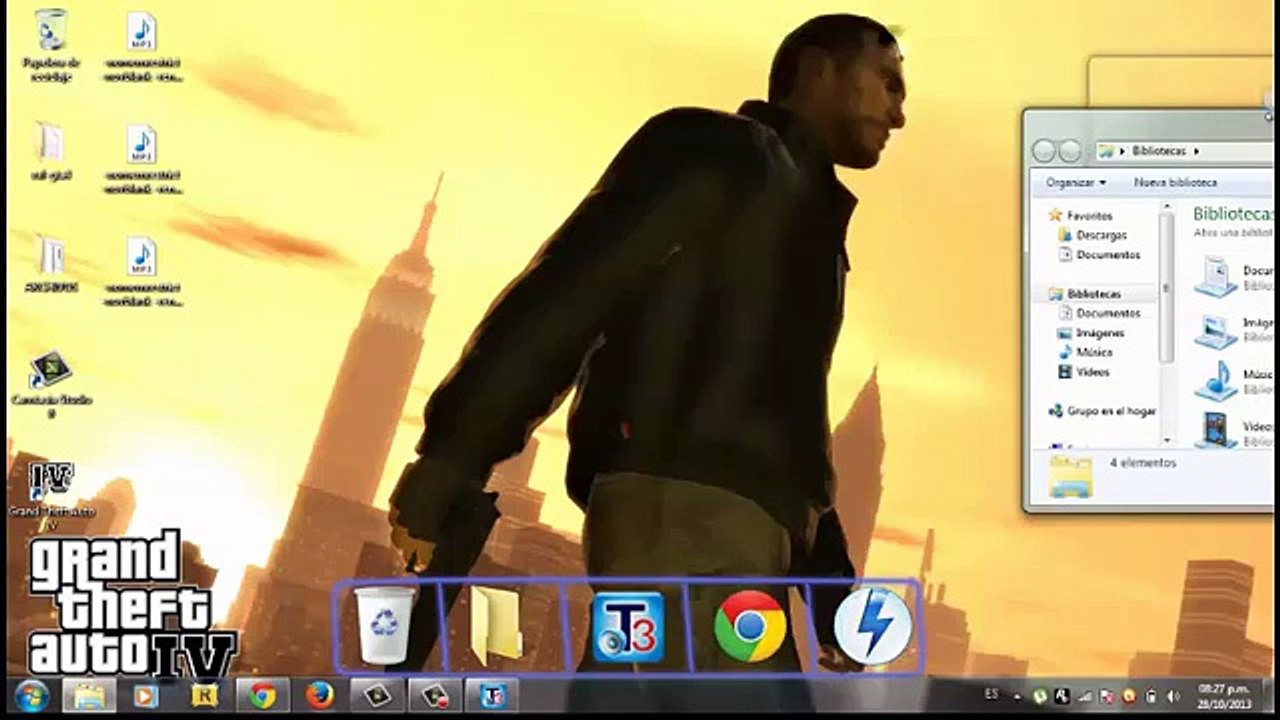1280x720 pixels.
Task: Open the T3 app on the taskbar
Action: [x=492, y=695]
